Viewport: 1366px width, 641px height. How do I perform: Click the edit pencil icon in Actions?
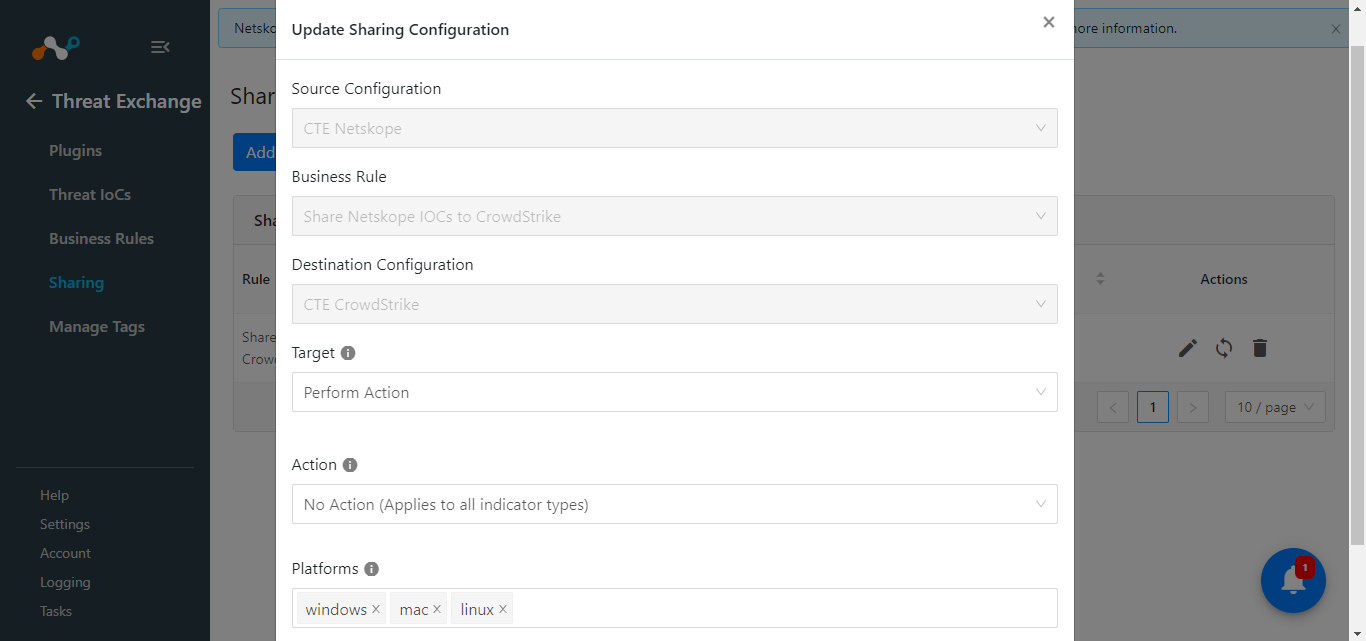[1188, 348]
